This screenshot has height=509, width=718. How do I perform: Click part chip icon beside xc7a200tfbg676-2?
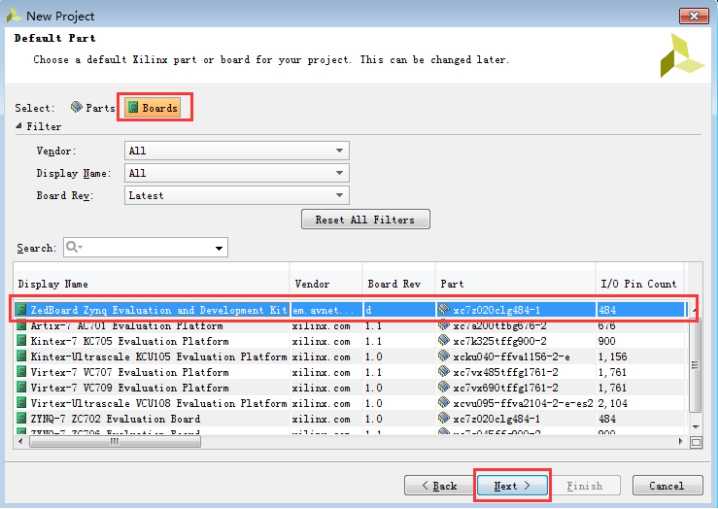pos(444,325)
